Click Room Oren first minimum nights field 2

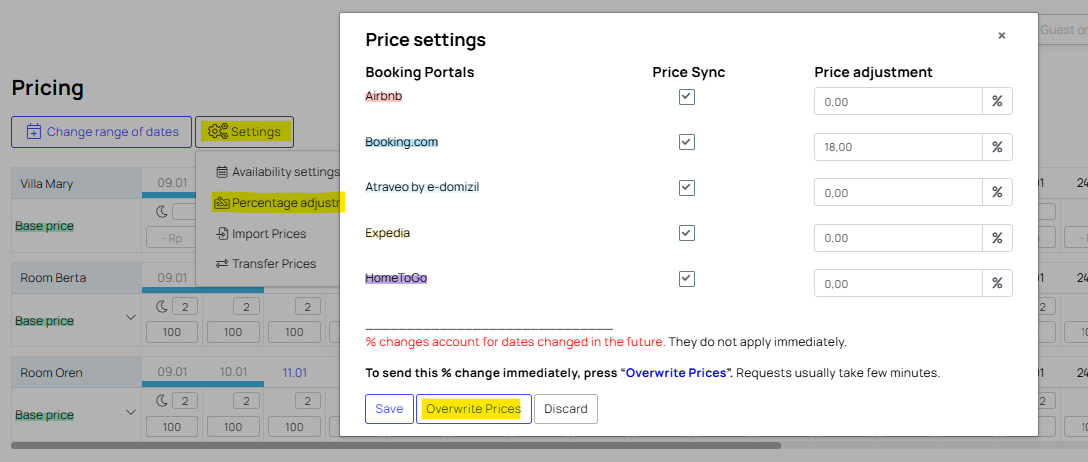(x=185, y=400)
